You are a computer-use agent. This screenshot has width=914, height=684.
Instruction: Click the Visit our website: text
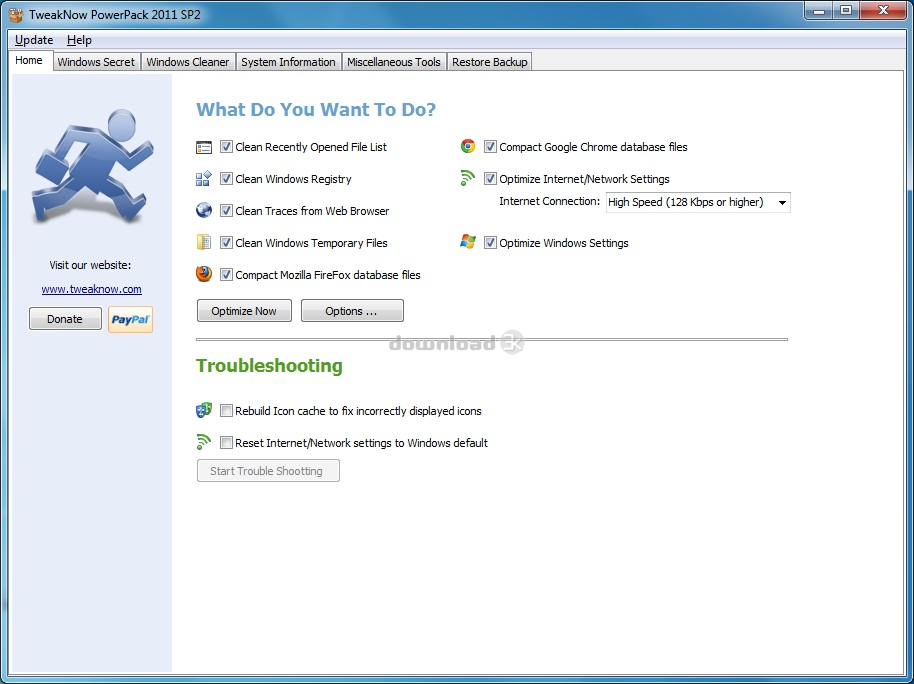pyautogui.click(x=90, y=265)
